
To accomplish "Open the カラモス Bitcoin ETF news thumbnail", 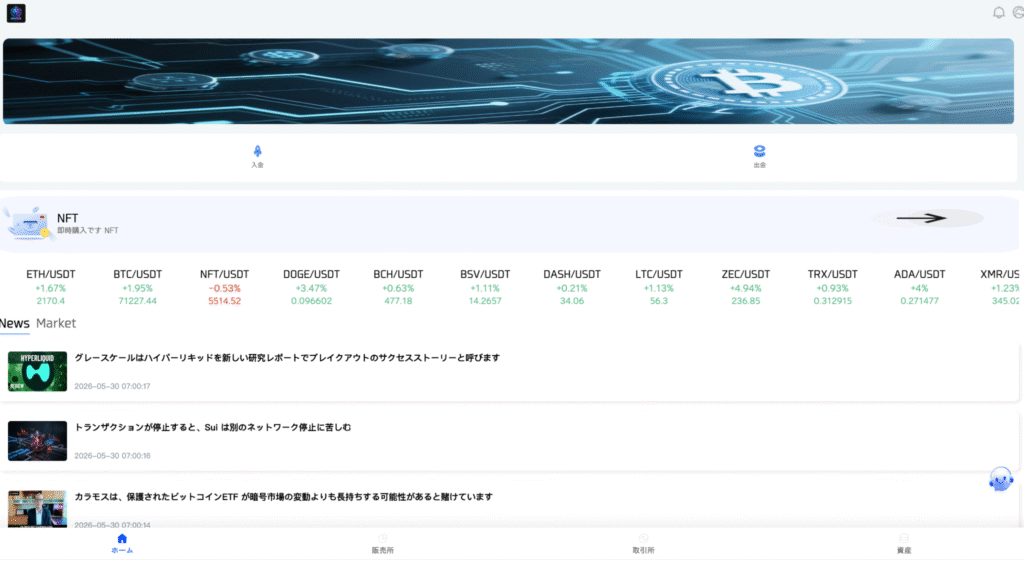I will point(37,509).
